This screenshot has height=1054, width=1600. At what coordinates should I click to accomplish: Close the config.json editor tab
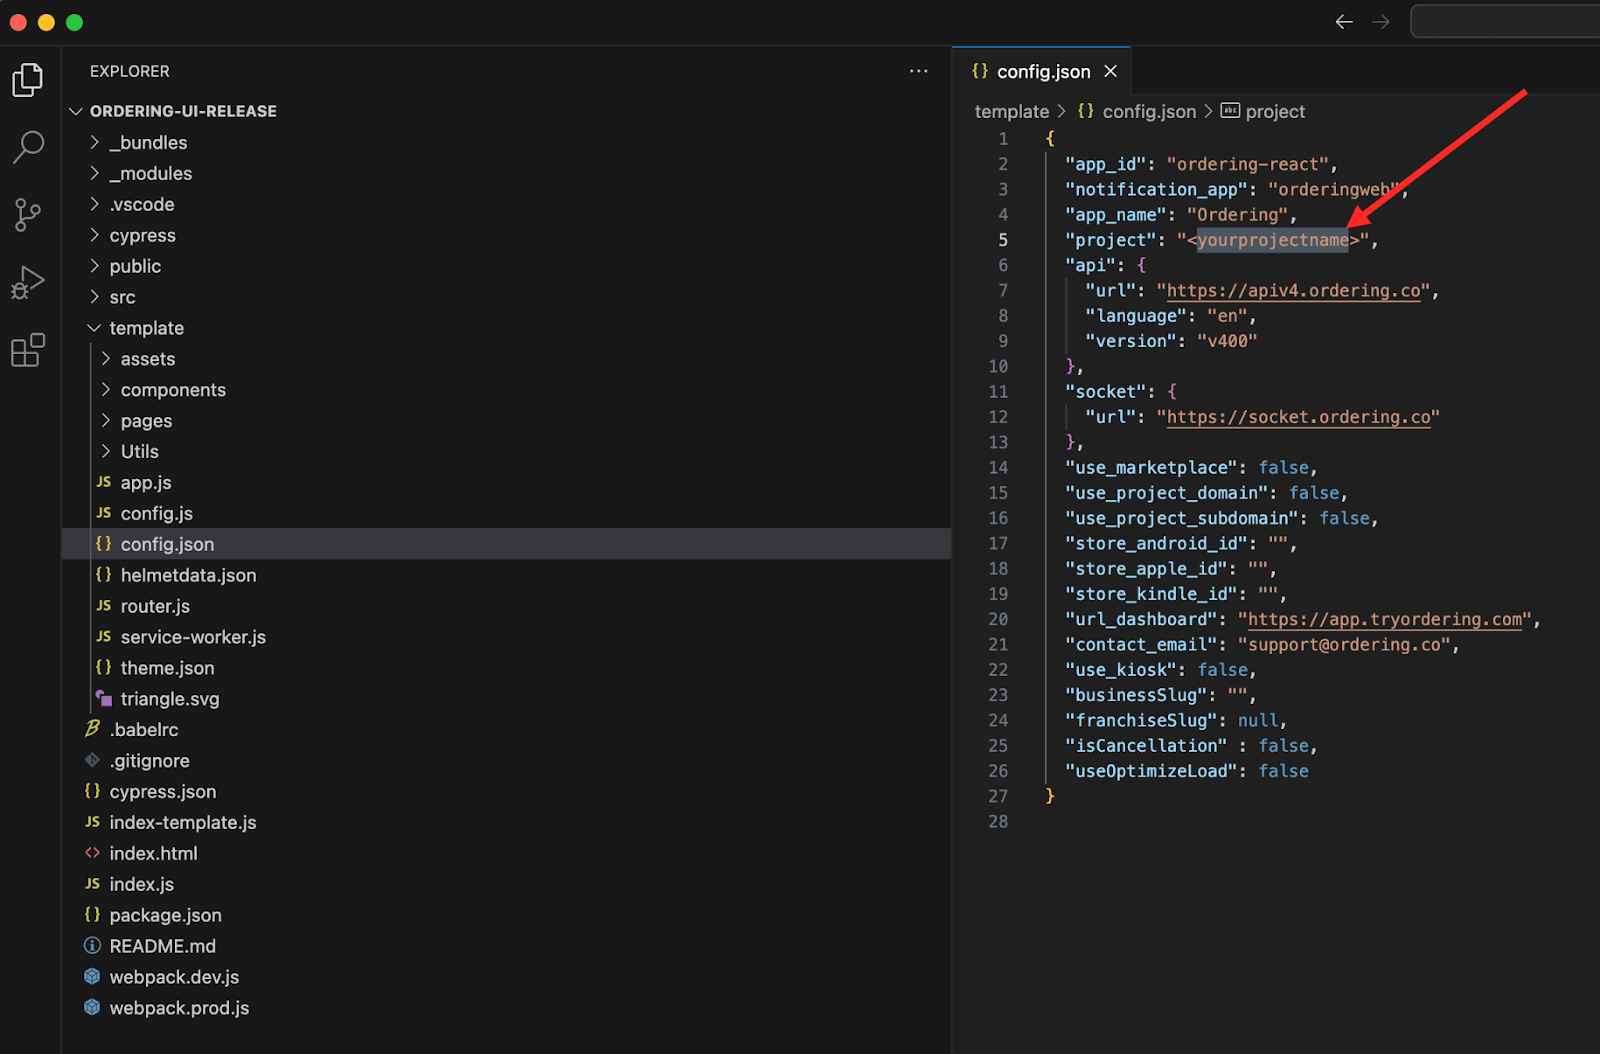pos(1110,71)
